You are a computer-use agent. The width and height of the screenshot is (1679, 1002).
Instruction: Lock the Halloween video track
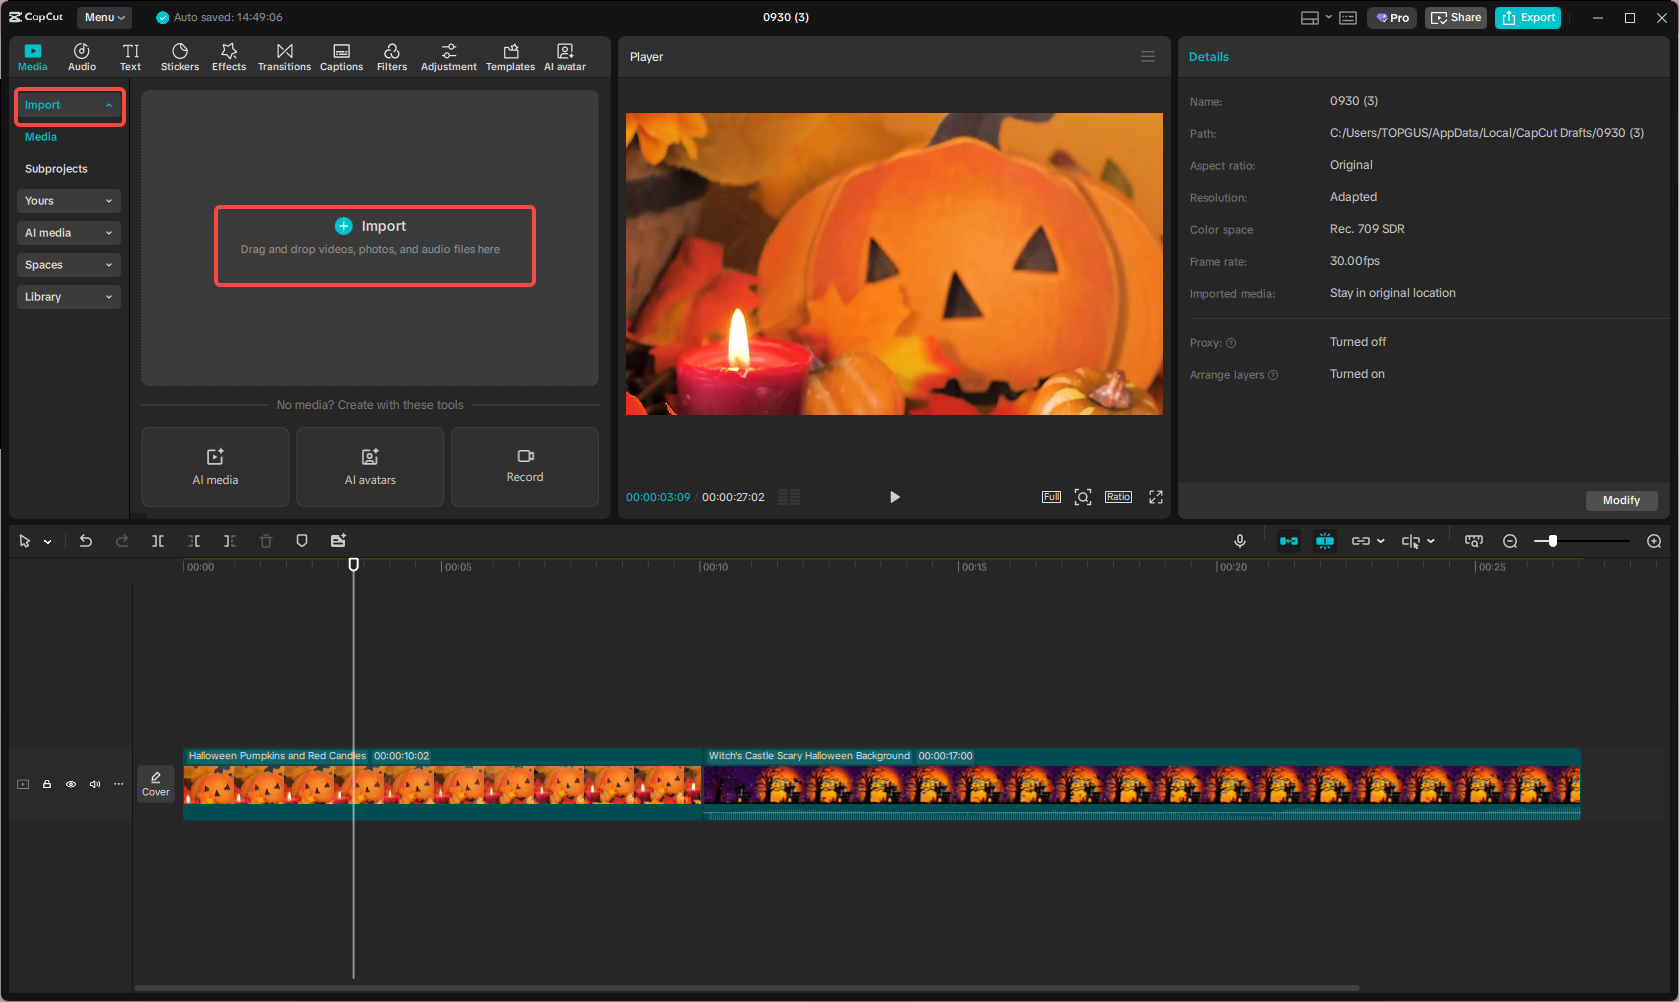click(x=47, y=784)
